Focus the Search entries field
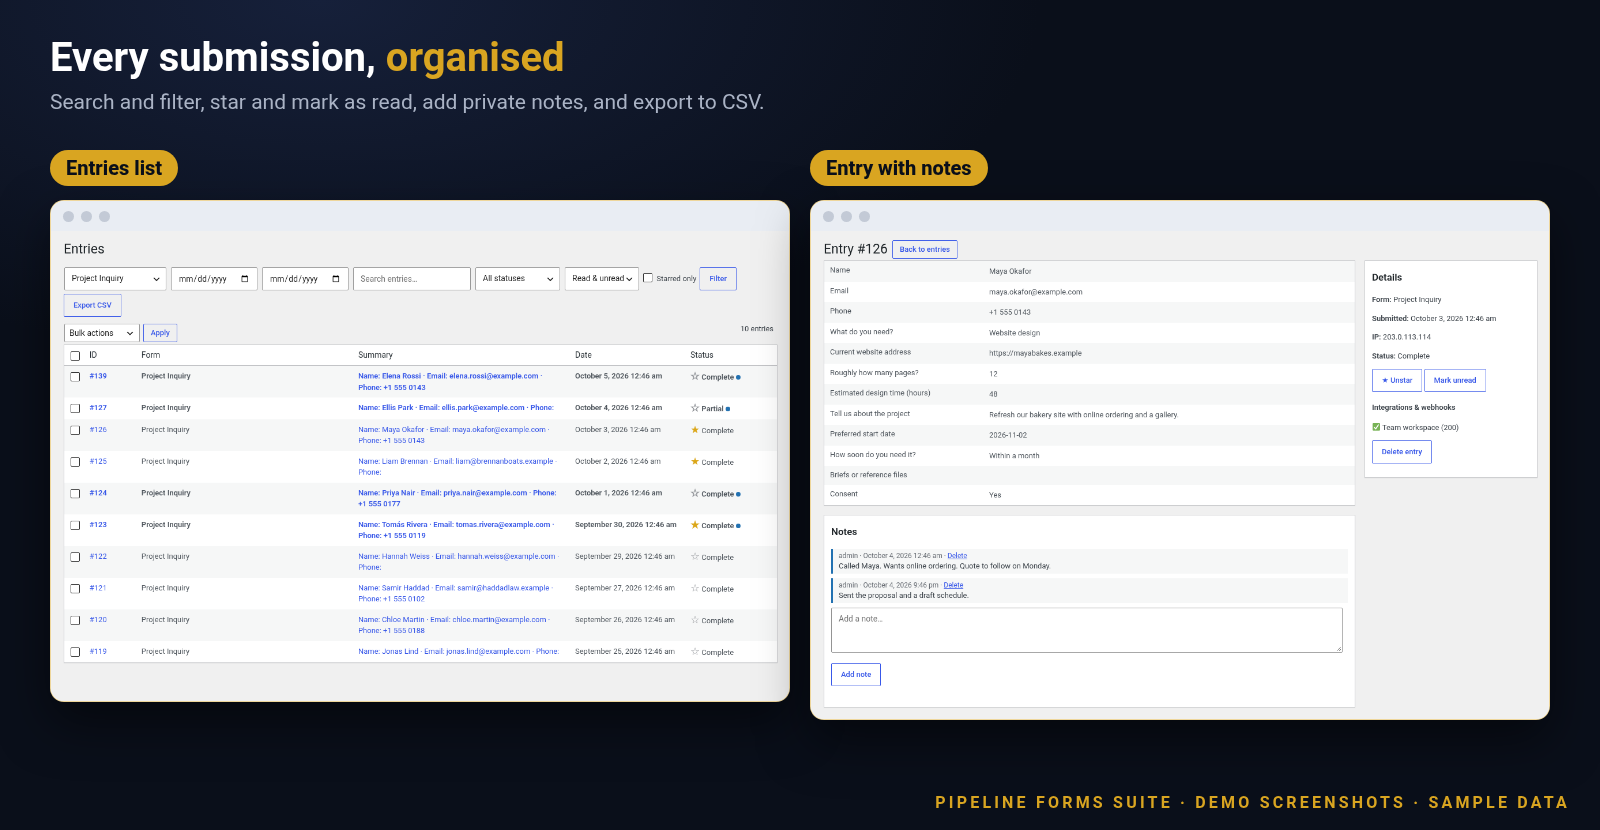The image size is (1600, 830). pyautogui.click(x=412, y=279)
